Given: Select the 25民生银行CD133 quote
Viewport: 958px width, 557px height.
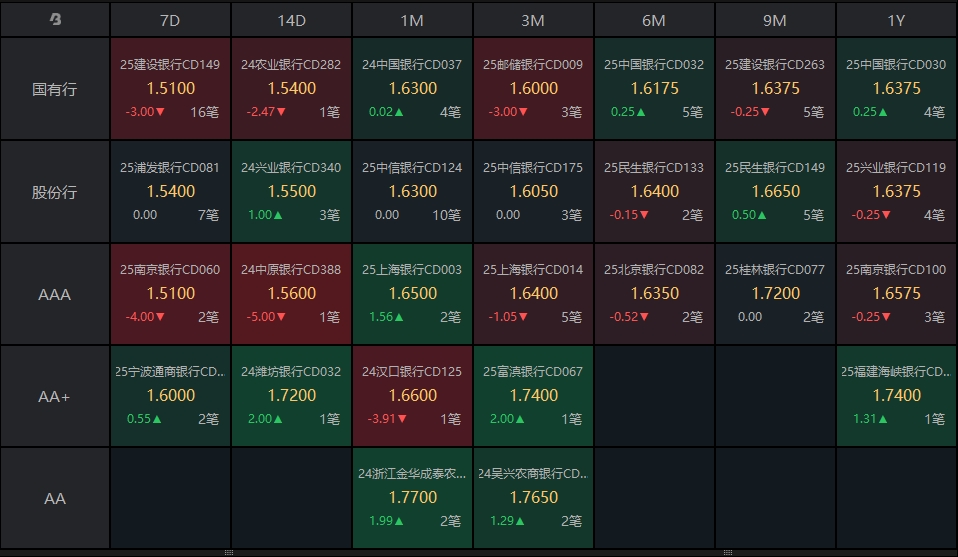Looking at the screenshot, I should [654, 192].
